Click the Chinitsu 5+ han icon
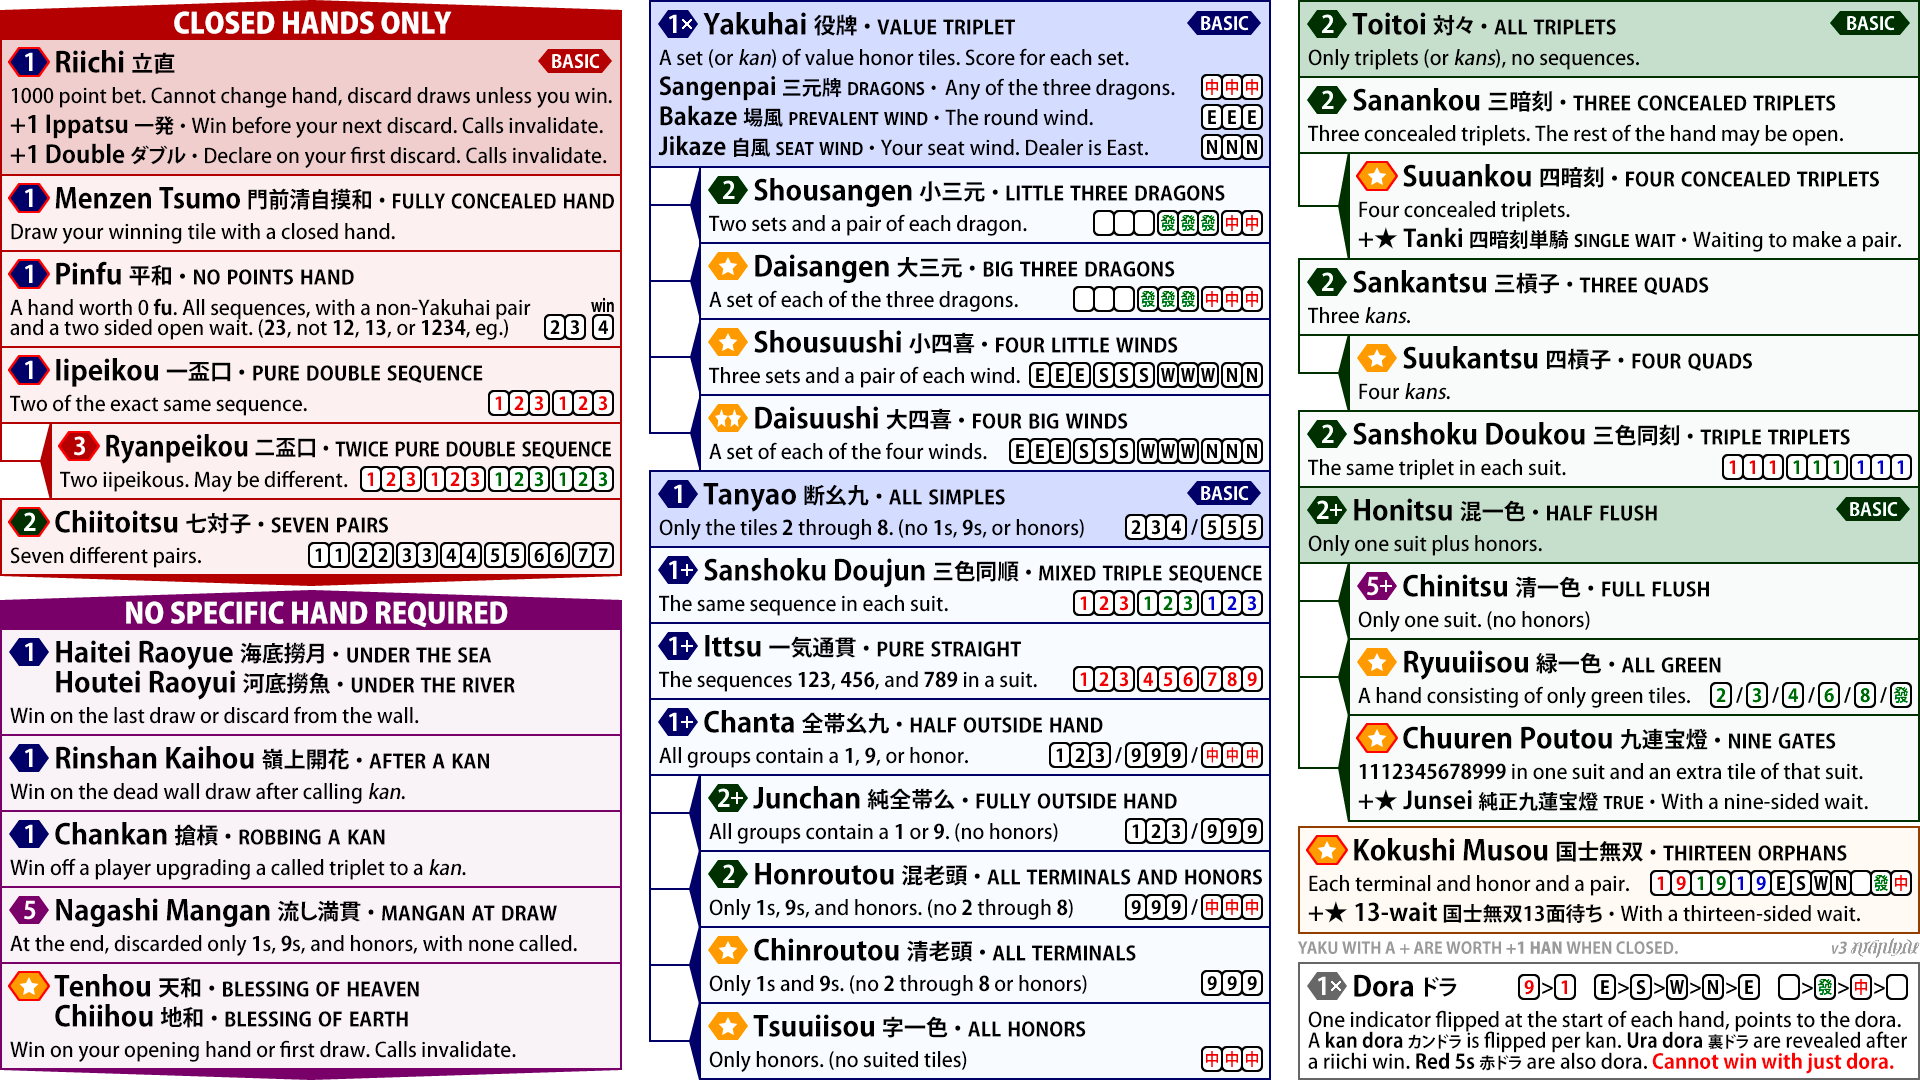Viewport: 1920px width, 1080px height. click(1377, 586)
